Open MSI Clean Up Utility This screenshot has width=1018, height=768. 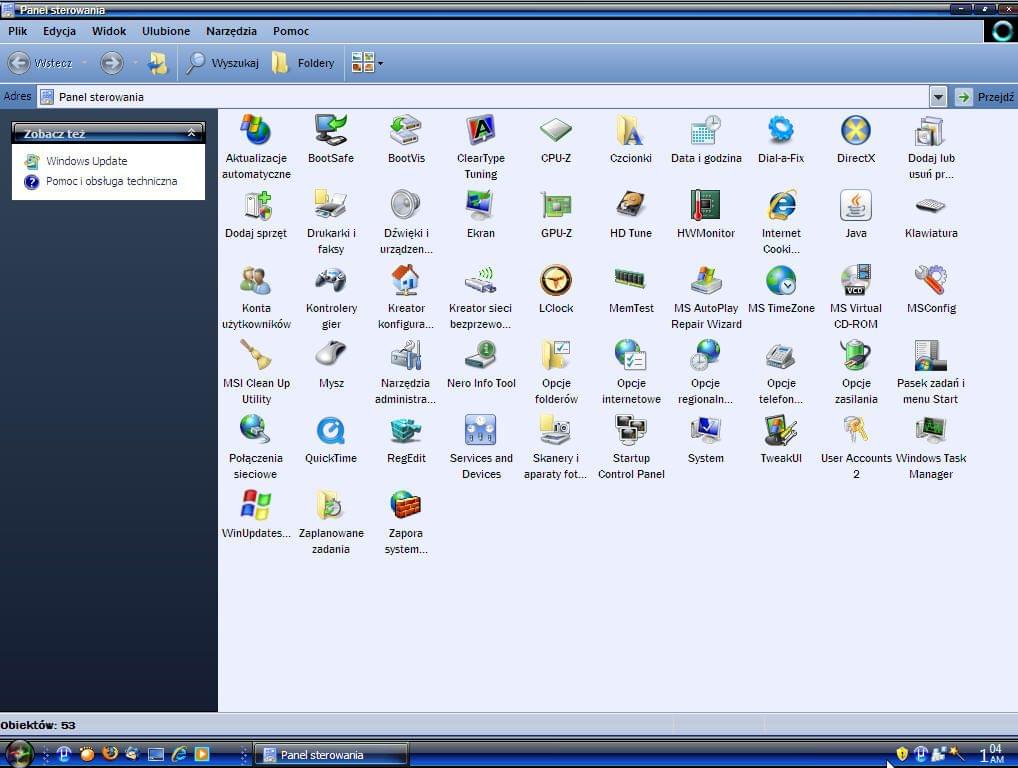pos(256,372)
